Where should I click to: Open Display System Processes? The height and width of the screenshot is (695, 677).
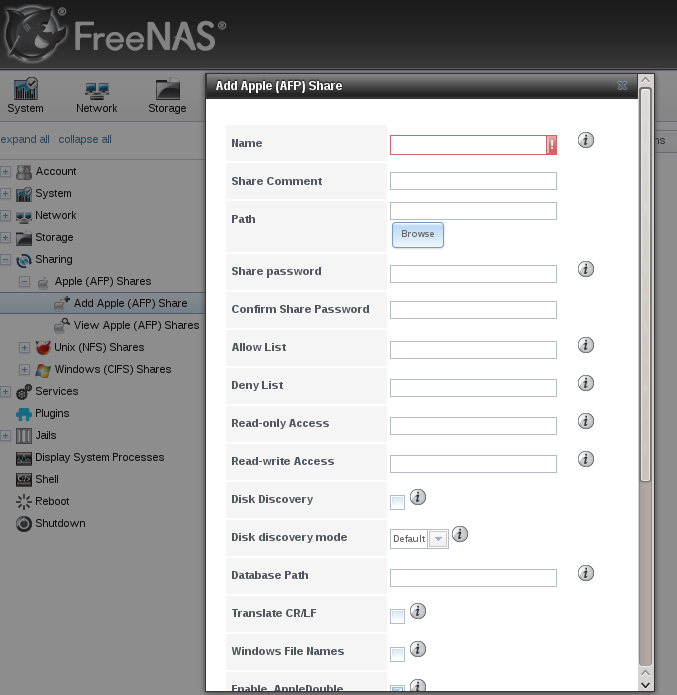coord(99,457)
